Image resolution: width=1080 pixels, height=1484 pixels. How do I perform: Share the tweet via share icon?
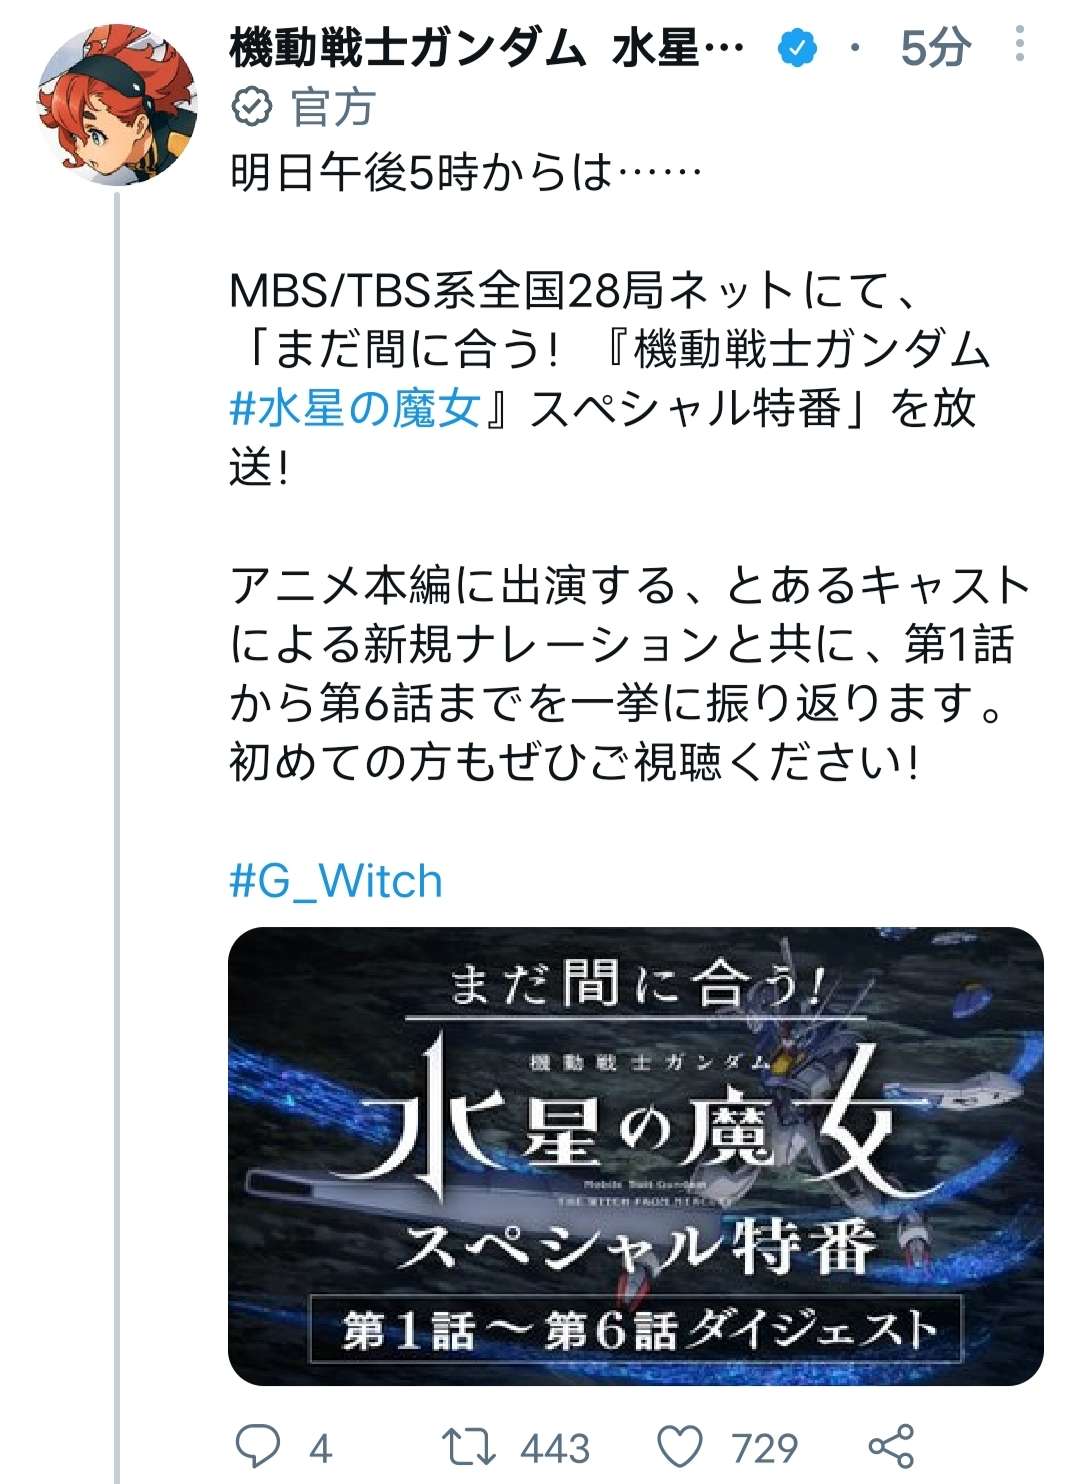pyautogui.click(x=890, y=1446)
